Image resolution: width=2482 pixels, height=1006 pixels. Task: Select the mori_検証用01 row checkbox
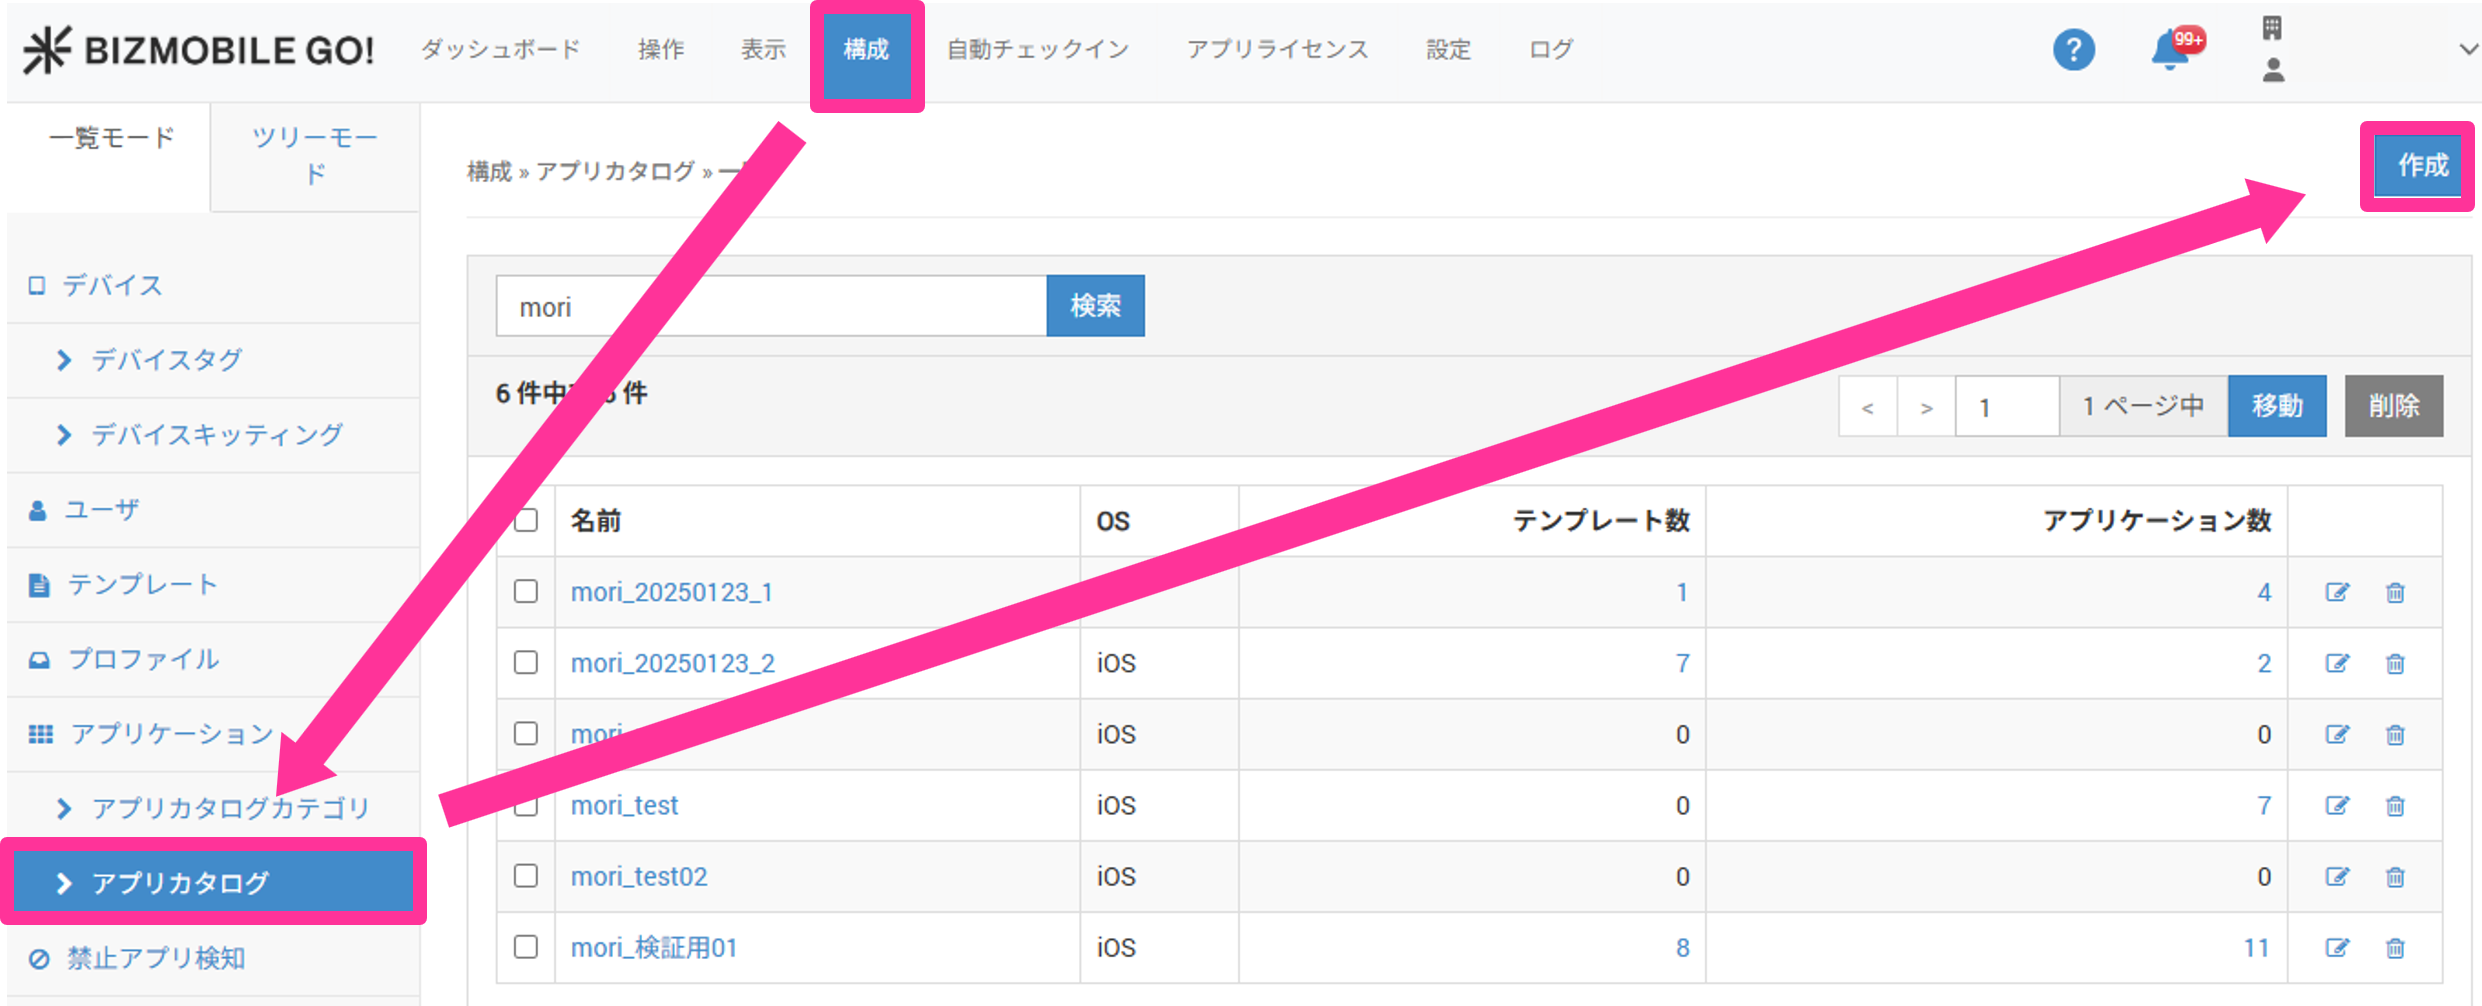pos(526,946)
